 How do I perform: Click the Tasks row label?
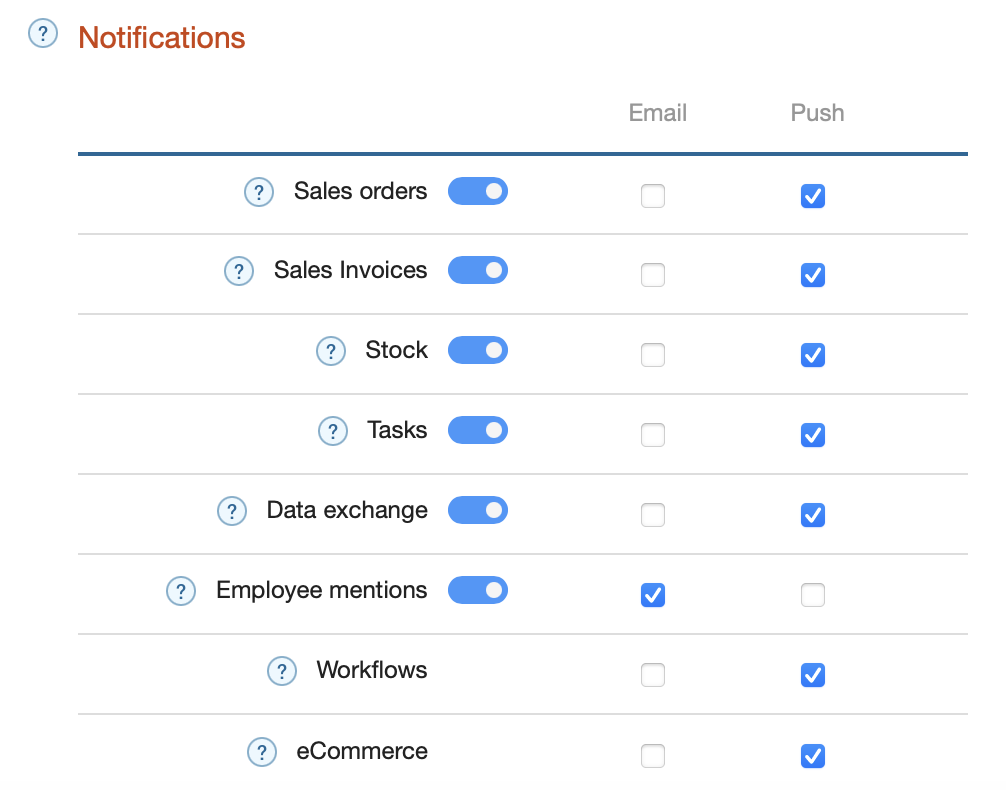(x=397, y=430)
